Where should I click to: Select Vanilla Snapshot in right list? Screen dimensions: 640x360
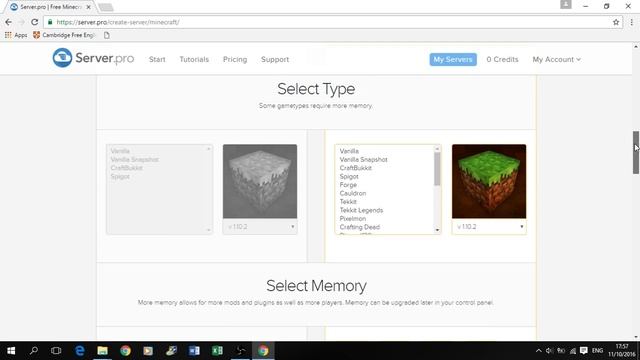[x=363, y=160]
